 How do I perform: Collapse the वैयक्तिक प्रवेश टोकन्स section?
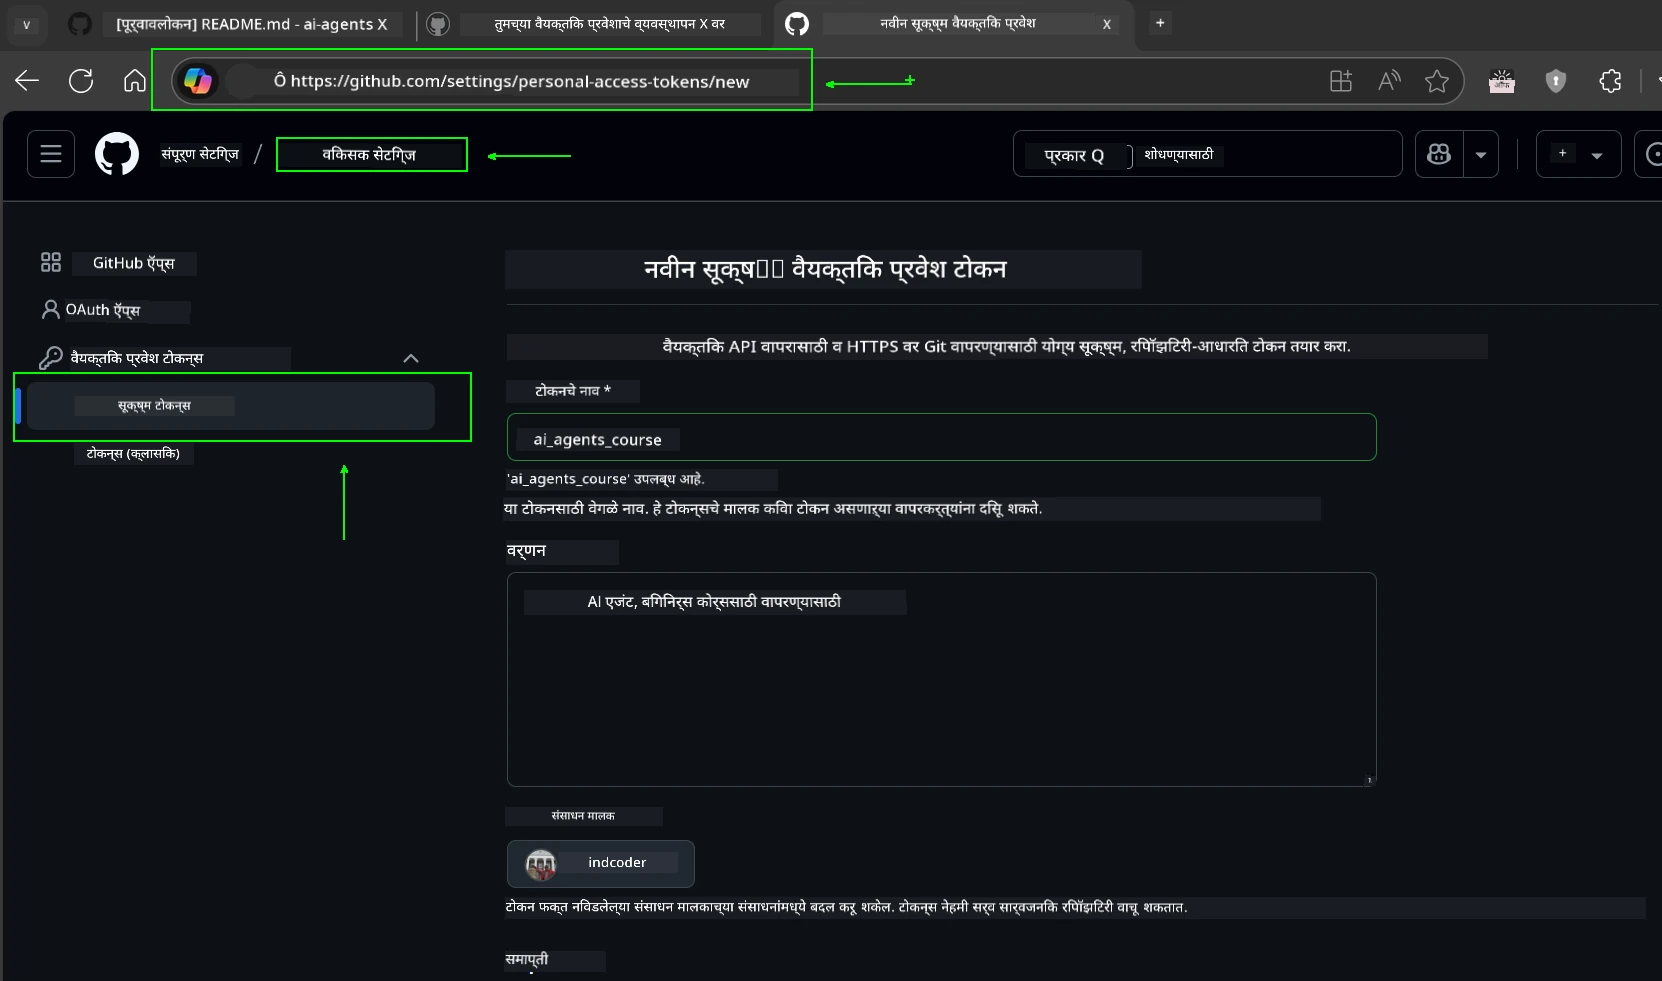(x=410, y=358)
